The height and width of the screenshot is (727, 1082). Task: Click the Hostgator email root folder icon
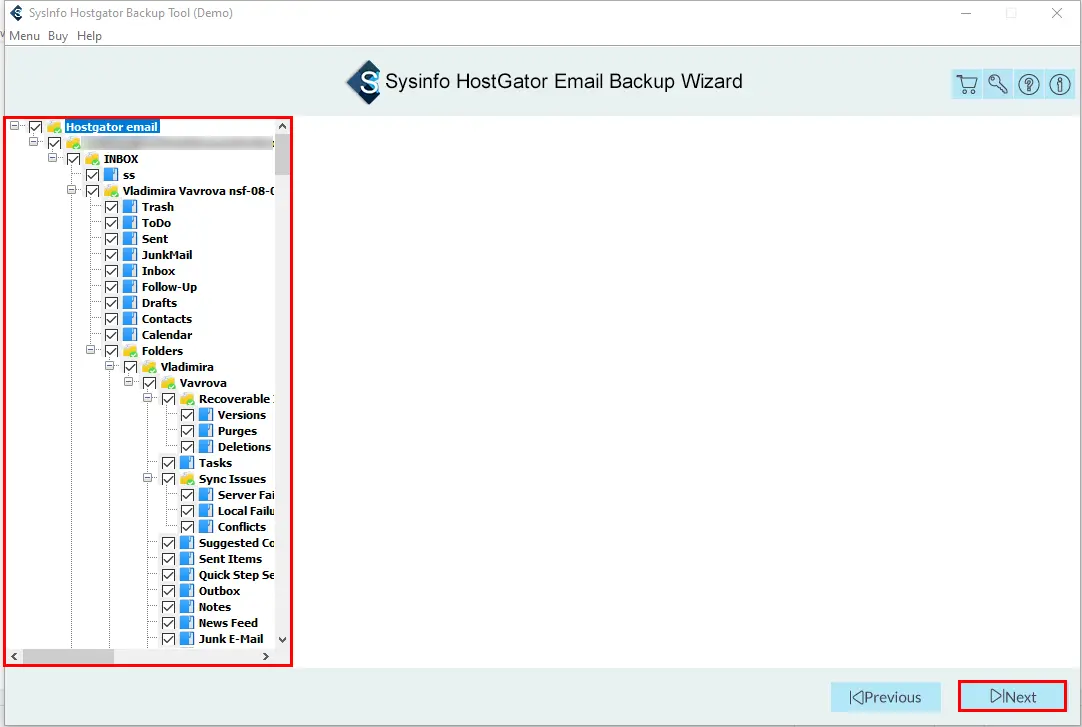pos(55,127)
